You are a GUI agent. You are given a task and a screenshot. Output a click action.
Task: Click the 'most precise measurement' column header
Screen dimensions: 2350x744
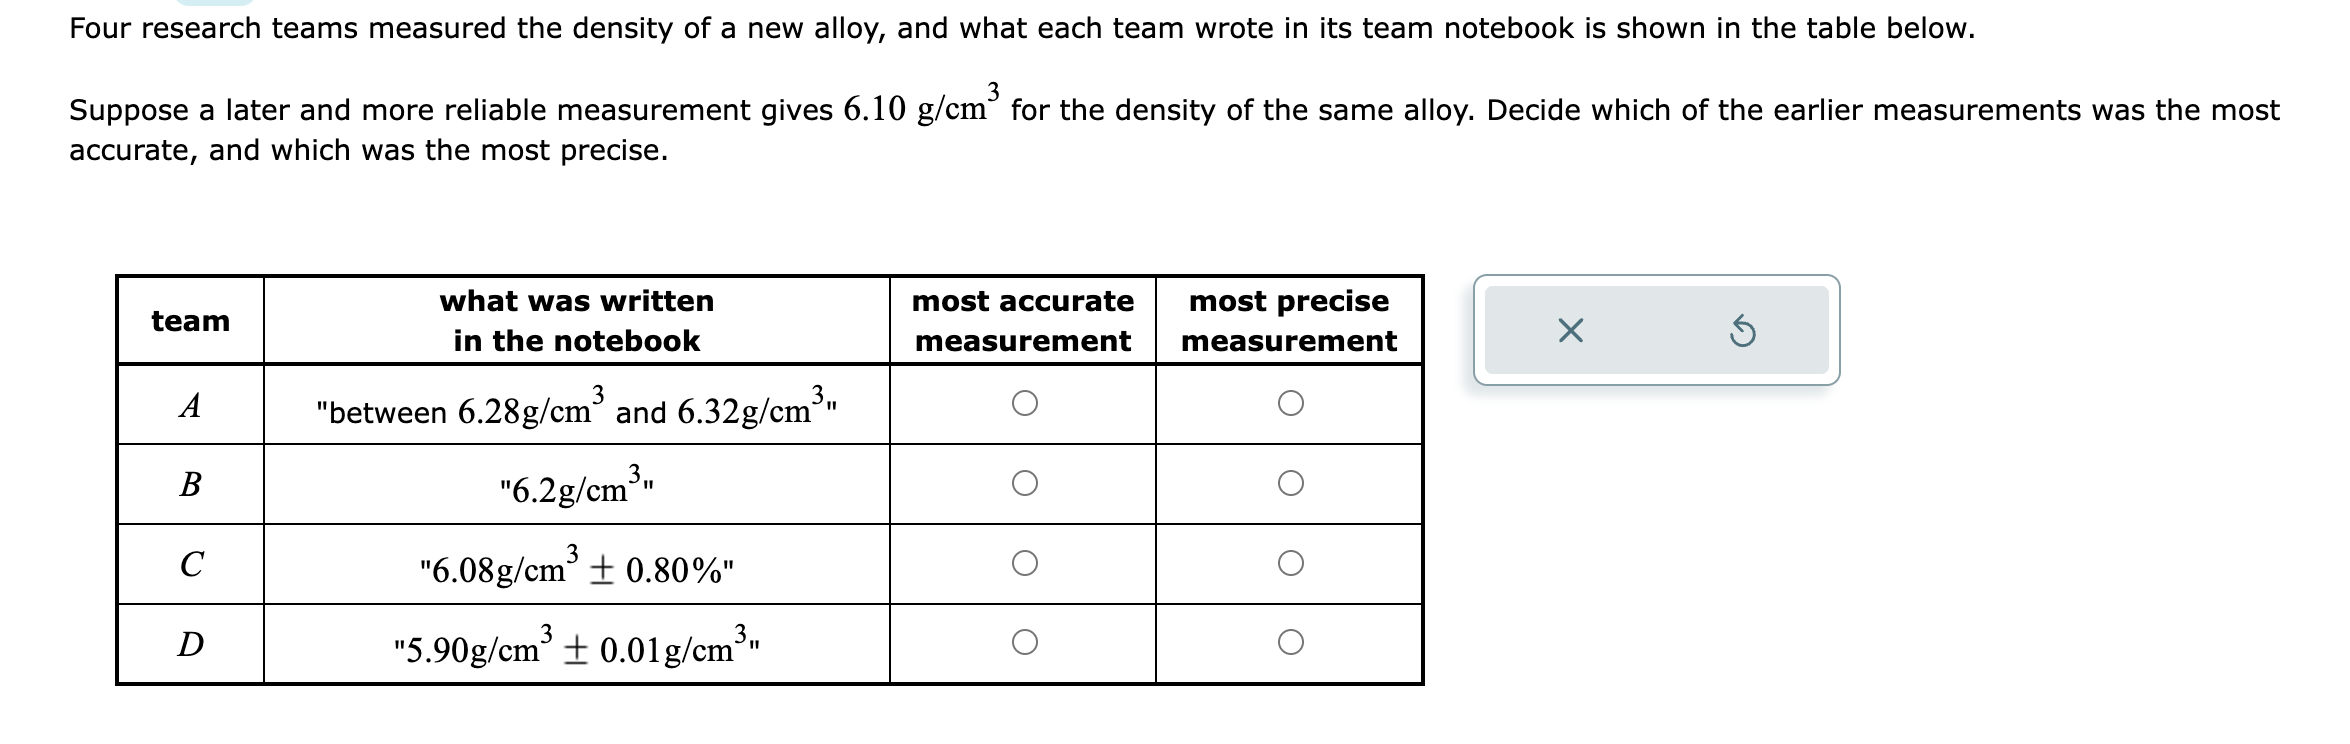[x=1288, y=320]
